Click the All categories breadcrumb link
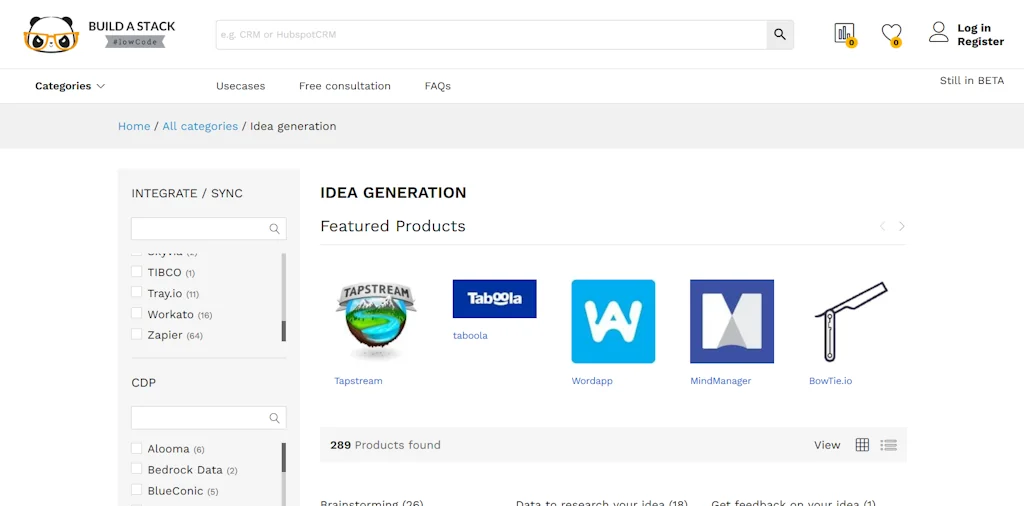The image size is (1024, 506). (200, 126)
